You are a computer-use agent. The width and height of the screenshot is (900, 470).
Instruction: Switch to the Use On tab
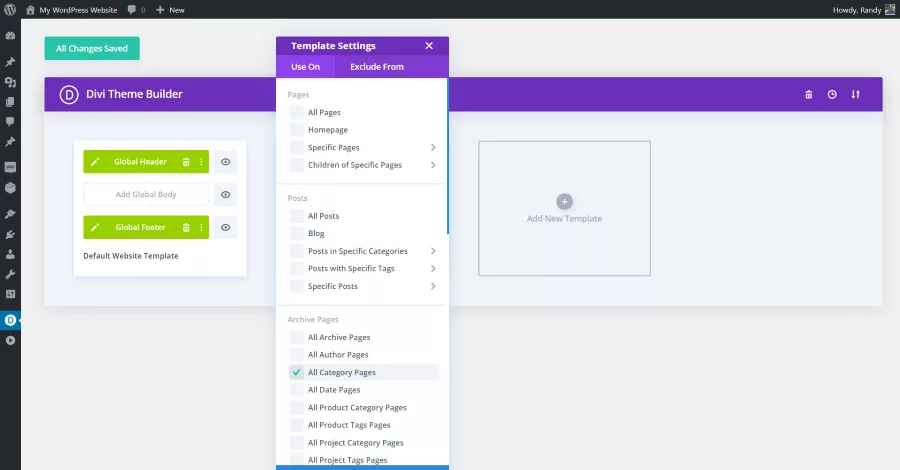click(x=305, y=67)
